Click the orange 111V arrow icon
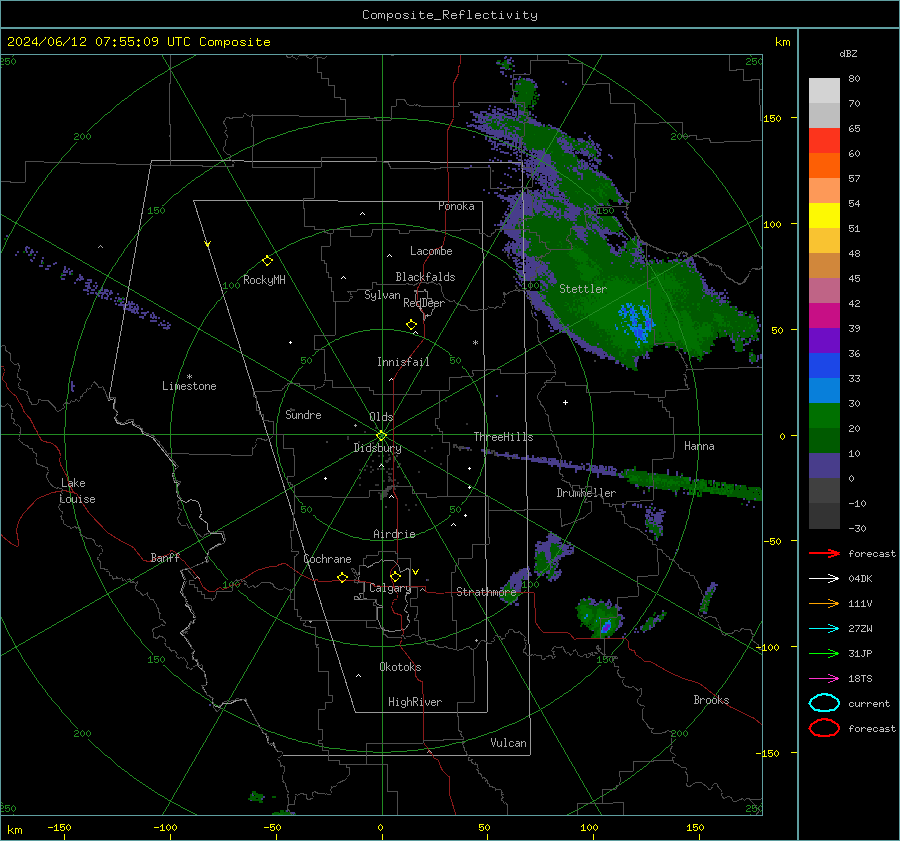Screen dimensions: 900x841 (x=824, y=603)
